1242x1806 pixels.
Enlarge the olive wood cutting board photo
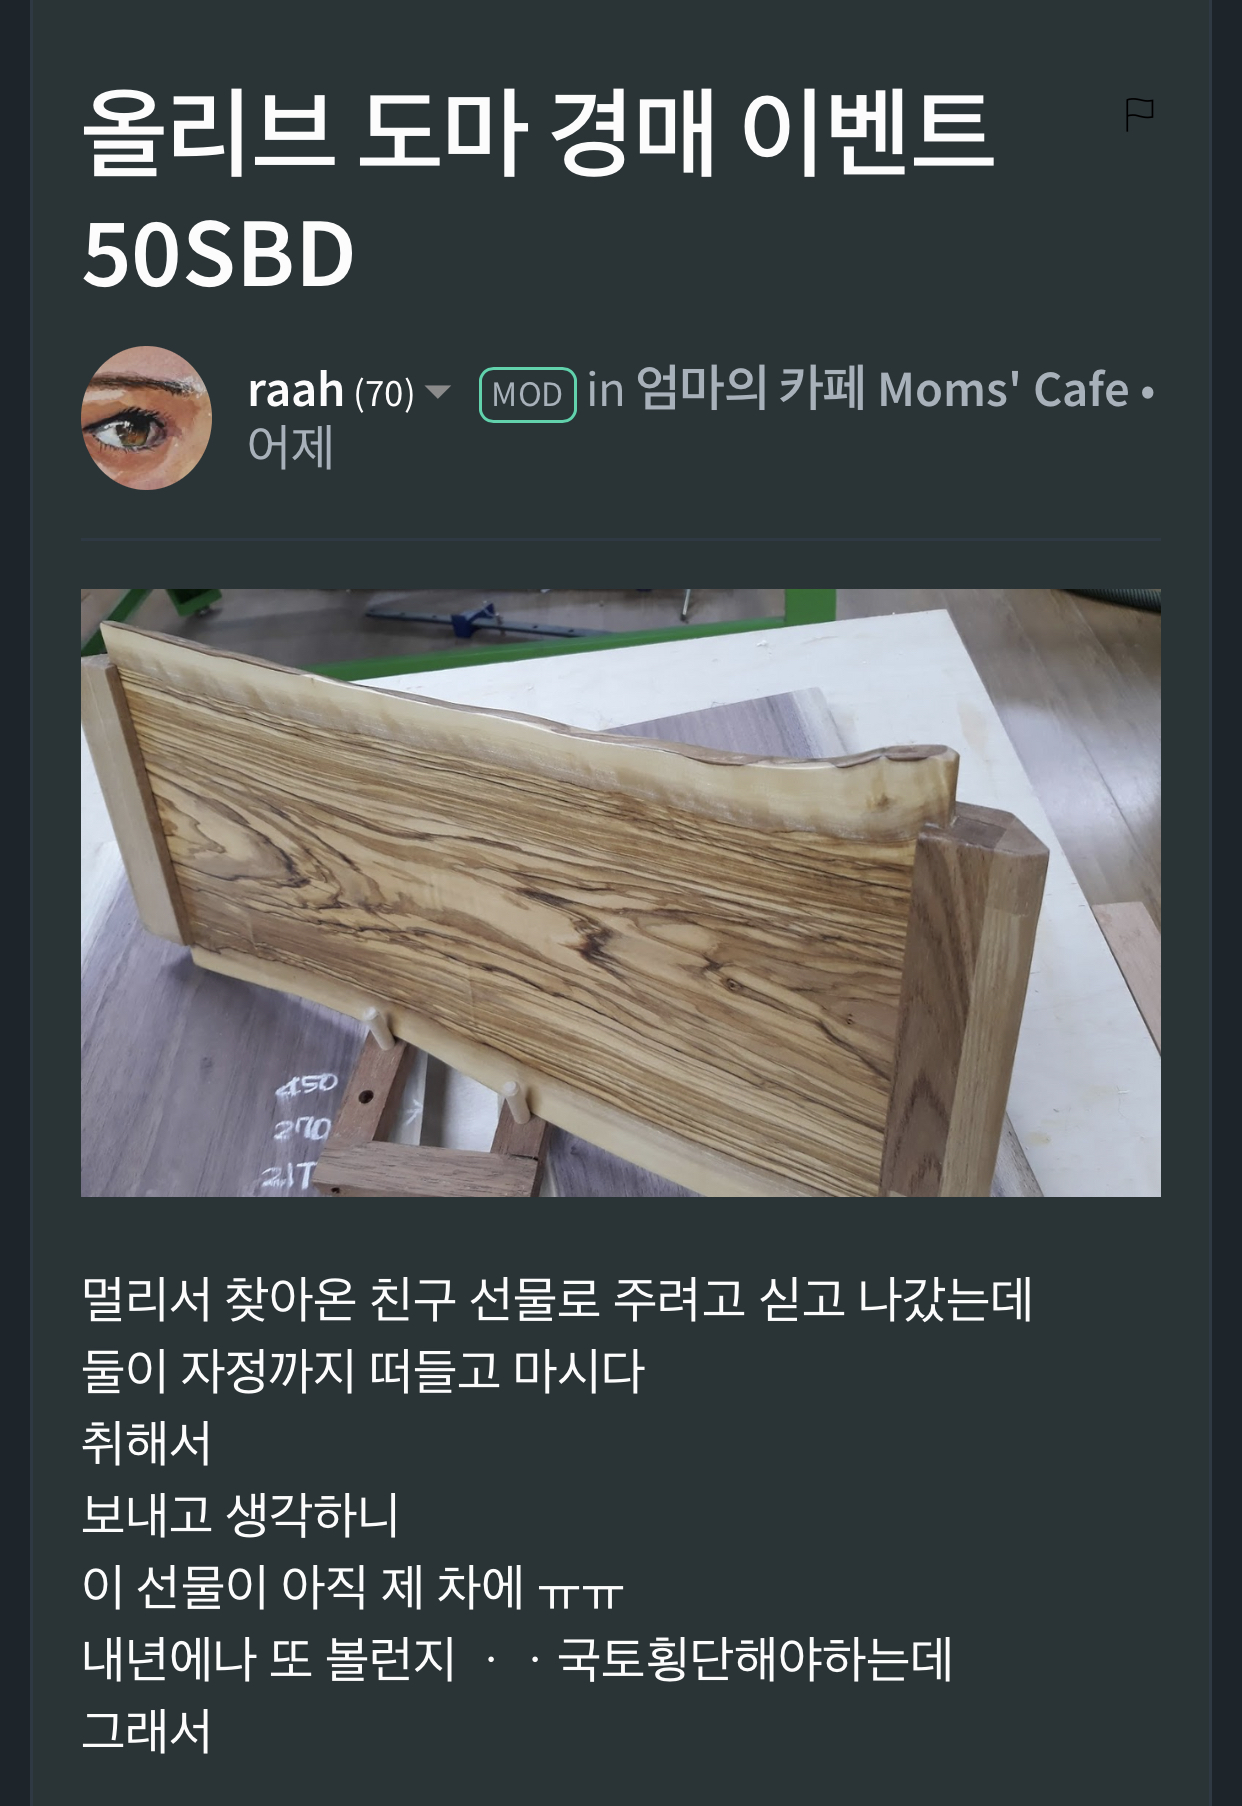[x=621, y=892]
